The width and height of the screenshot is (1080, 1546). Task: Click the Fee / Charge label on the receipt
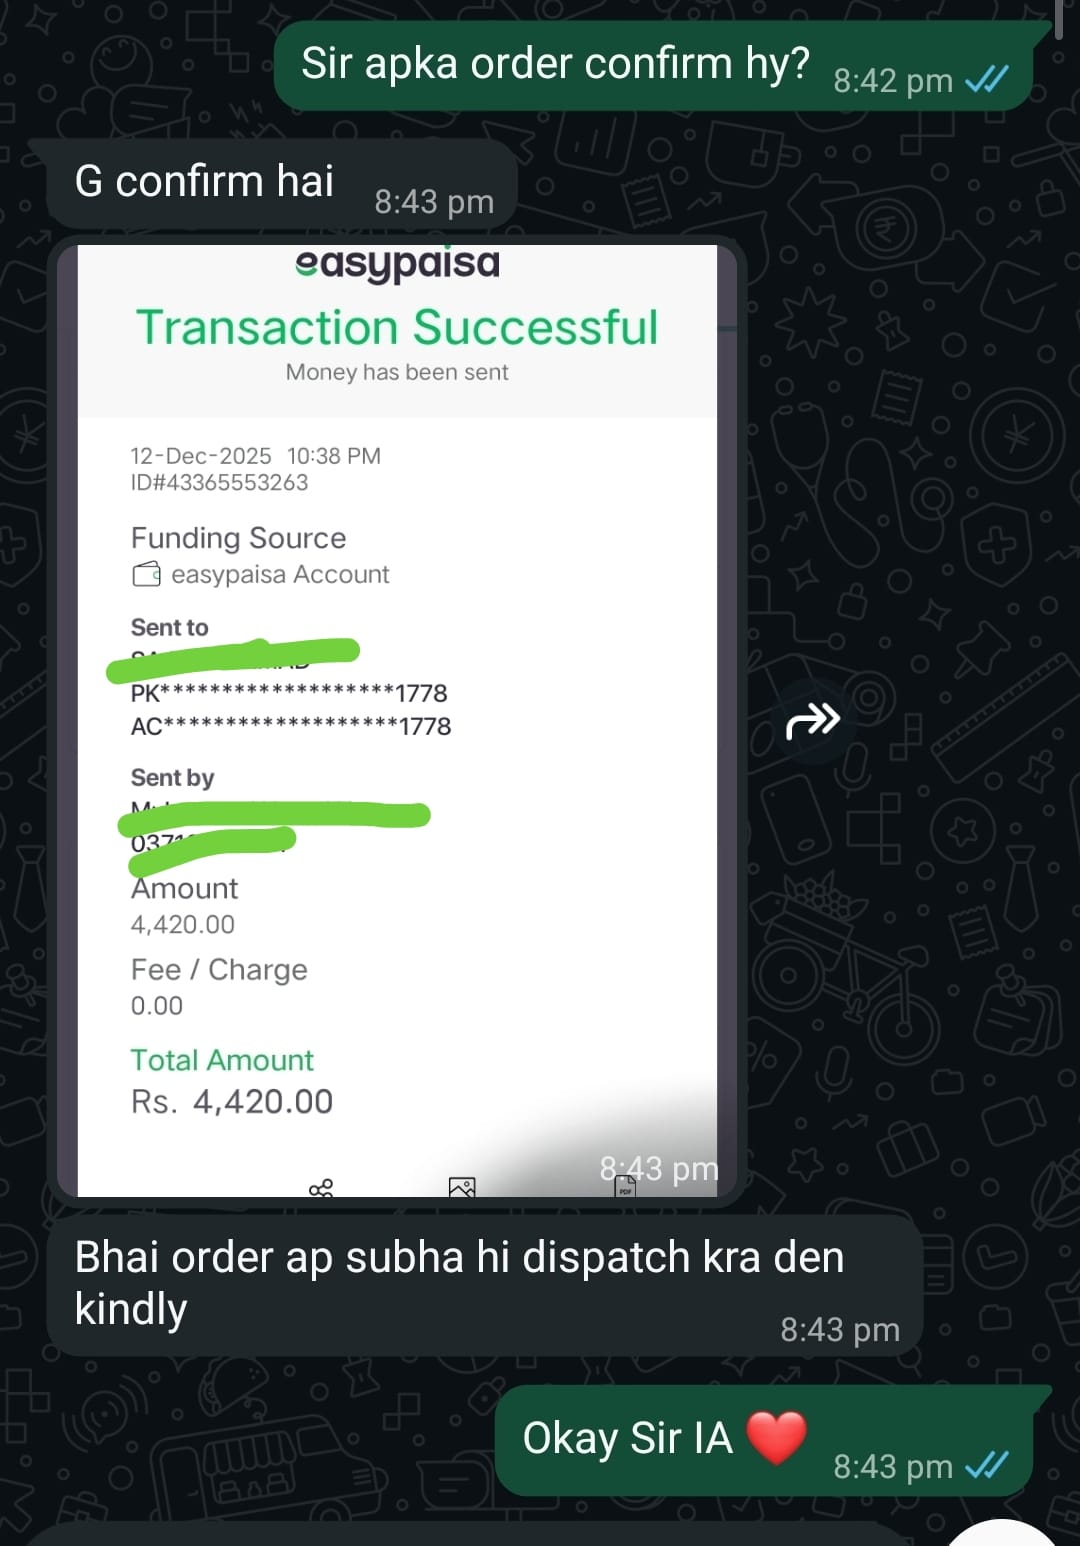tap(219, 970)
